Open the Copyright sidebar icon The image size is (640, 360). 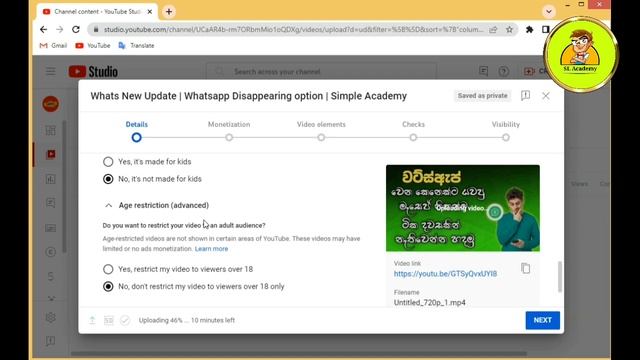pos(51,252)
